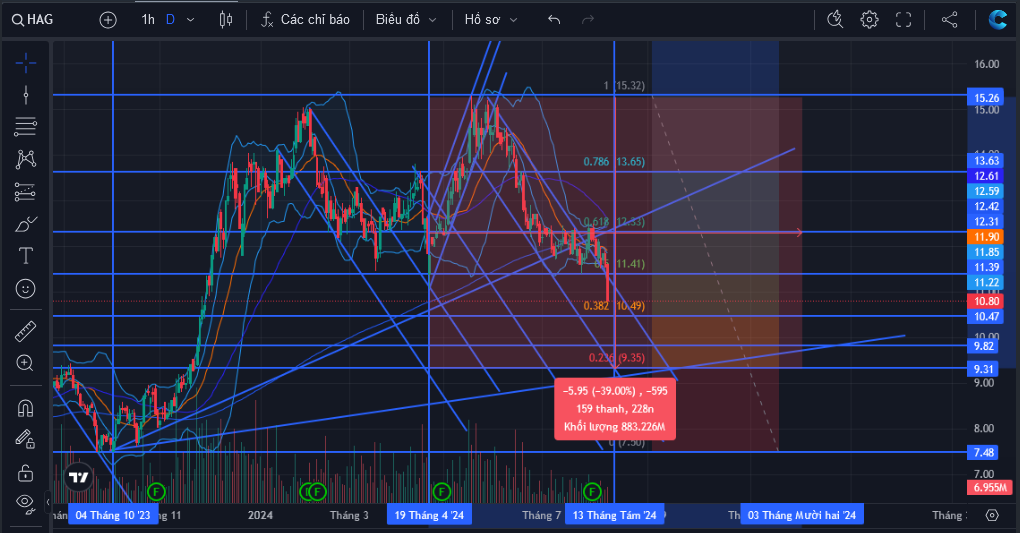The width and height of the screenshot is (1020, 533).
Task: Toggle stay in drawing mode
Action: 25,439
